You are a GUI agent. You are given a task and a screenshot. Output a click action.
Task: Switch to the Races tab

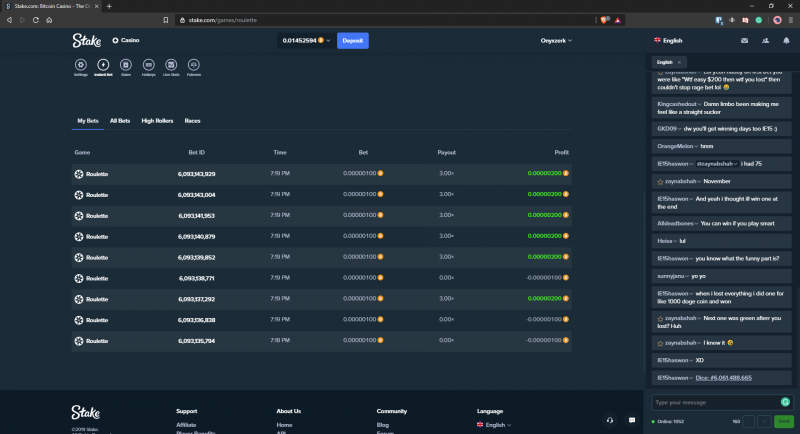(192, 121)
